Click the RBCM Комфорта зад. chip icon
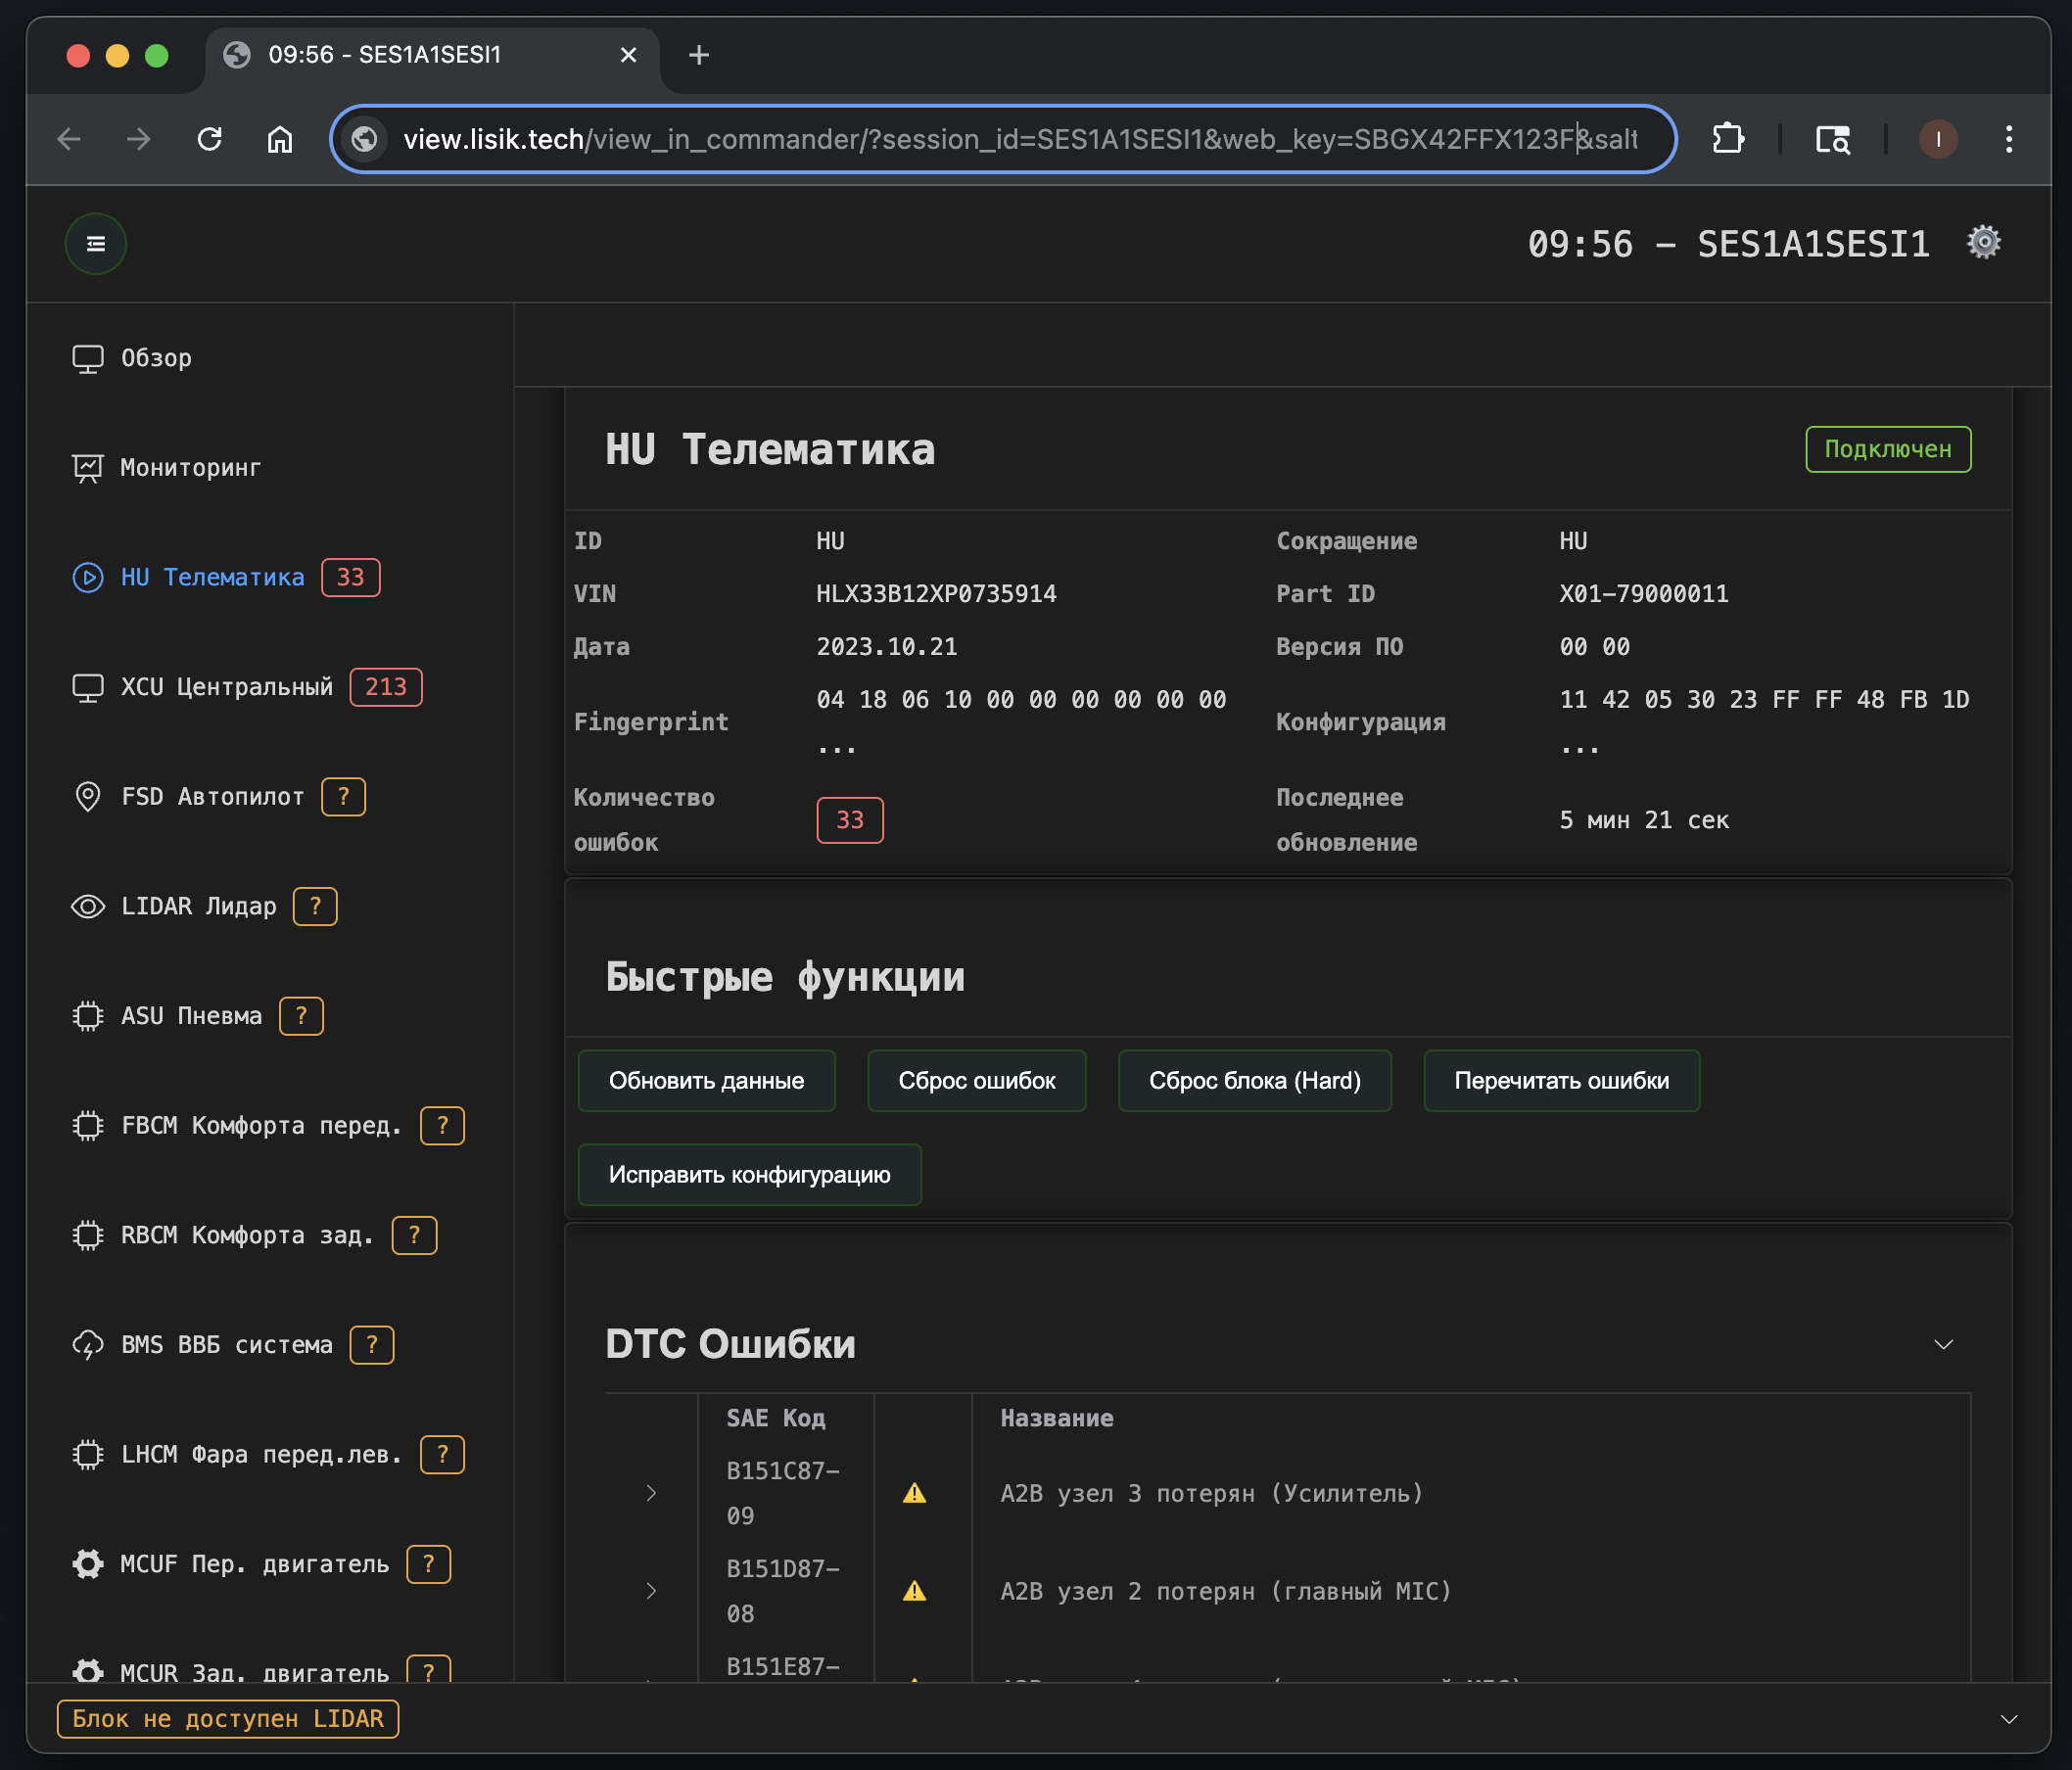 click(x=88, y=1236)
